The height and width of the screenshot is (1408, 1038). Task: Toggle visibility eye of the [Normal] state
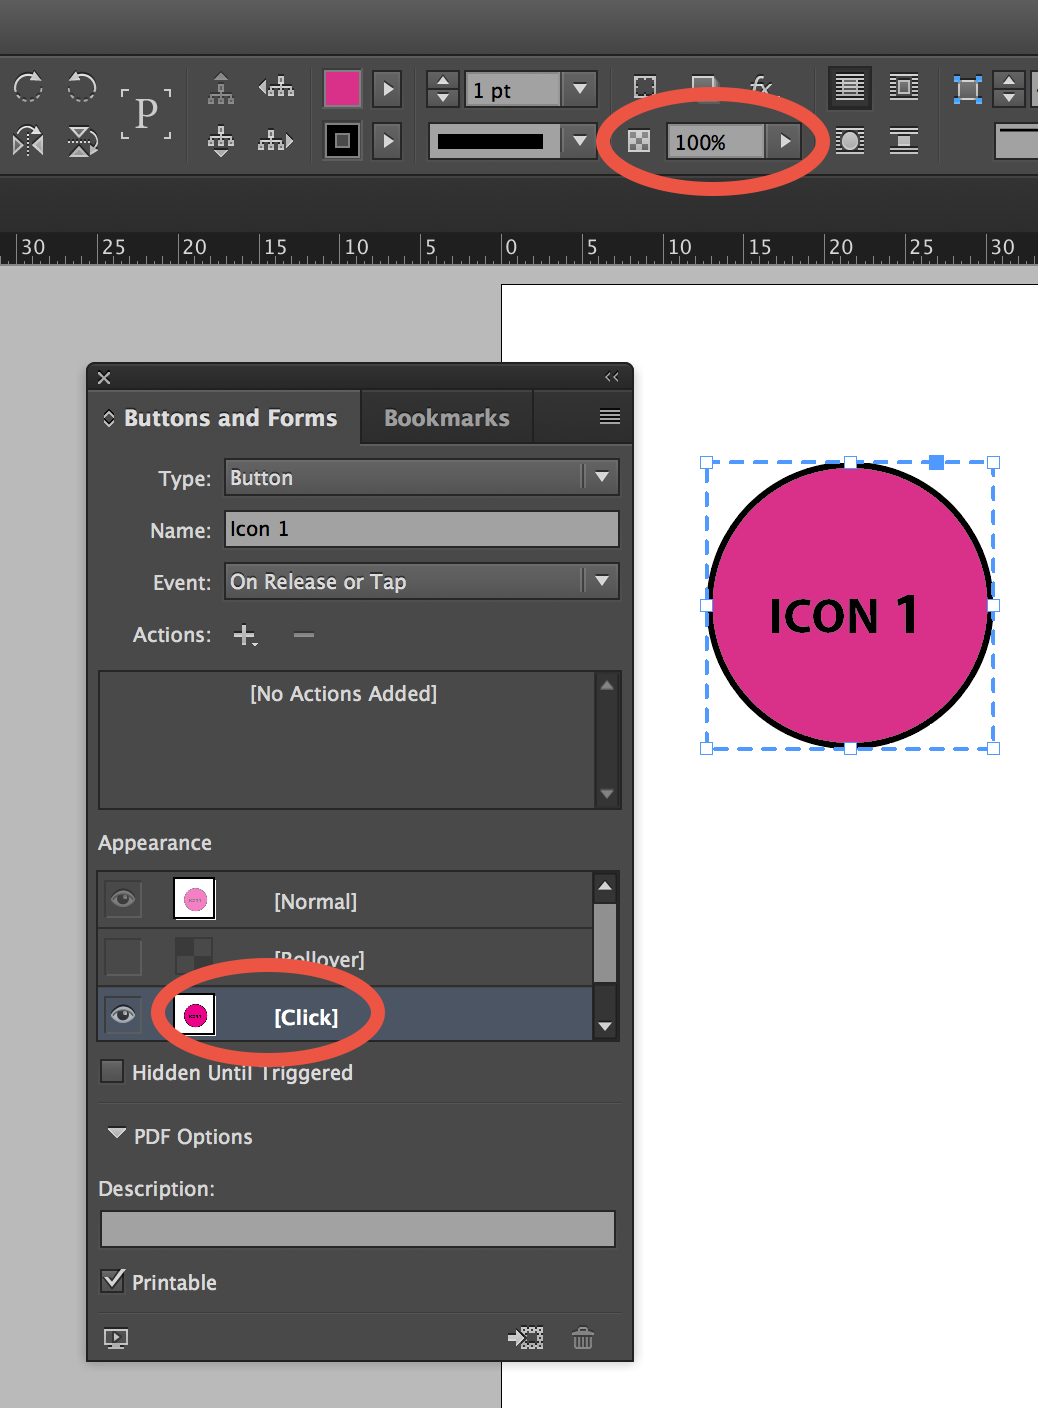point(123,899)
